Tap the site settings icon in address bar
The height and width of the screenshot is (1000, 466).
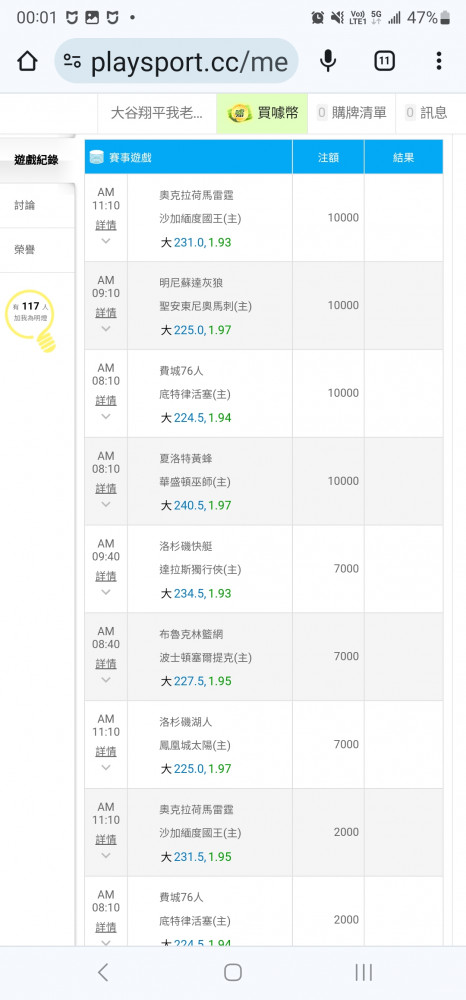(72, 61)
